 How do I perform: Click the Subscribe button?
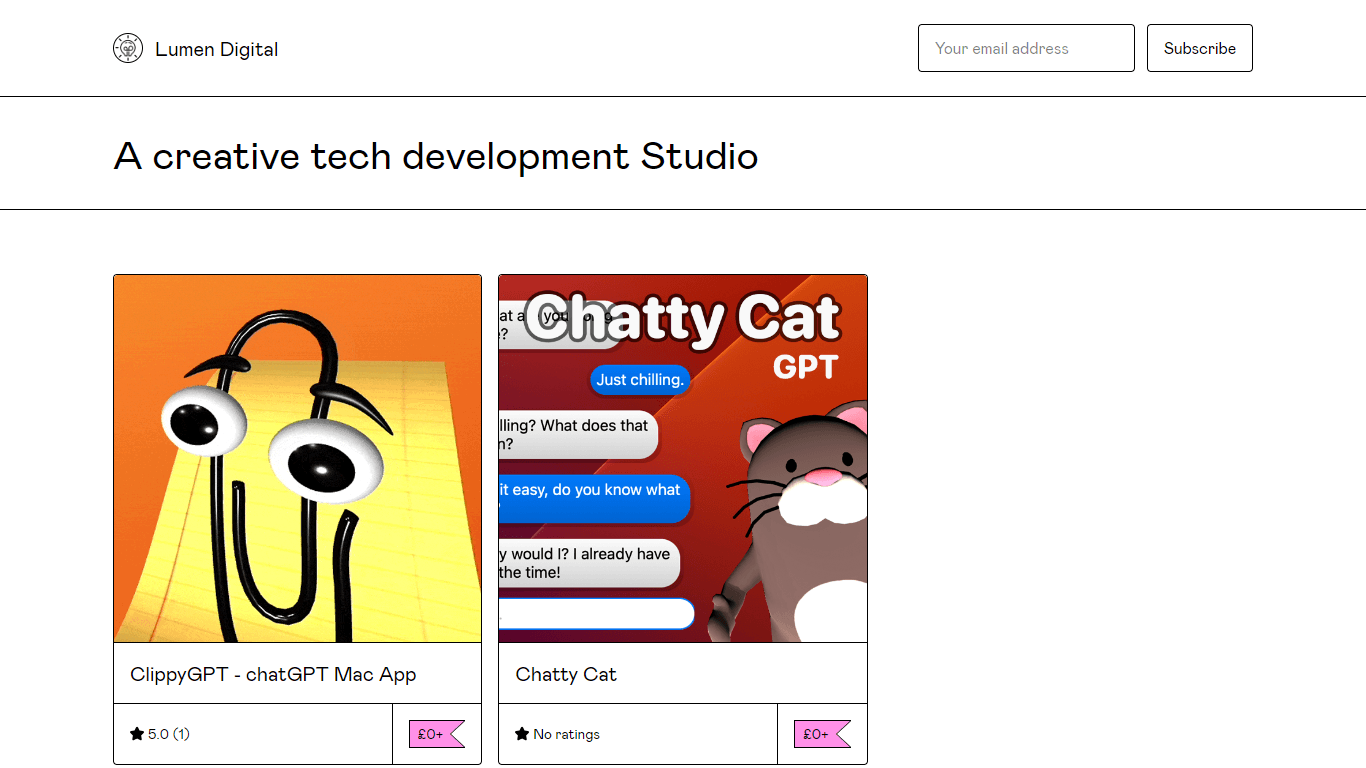pos(1199,48)
